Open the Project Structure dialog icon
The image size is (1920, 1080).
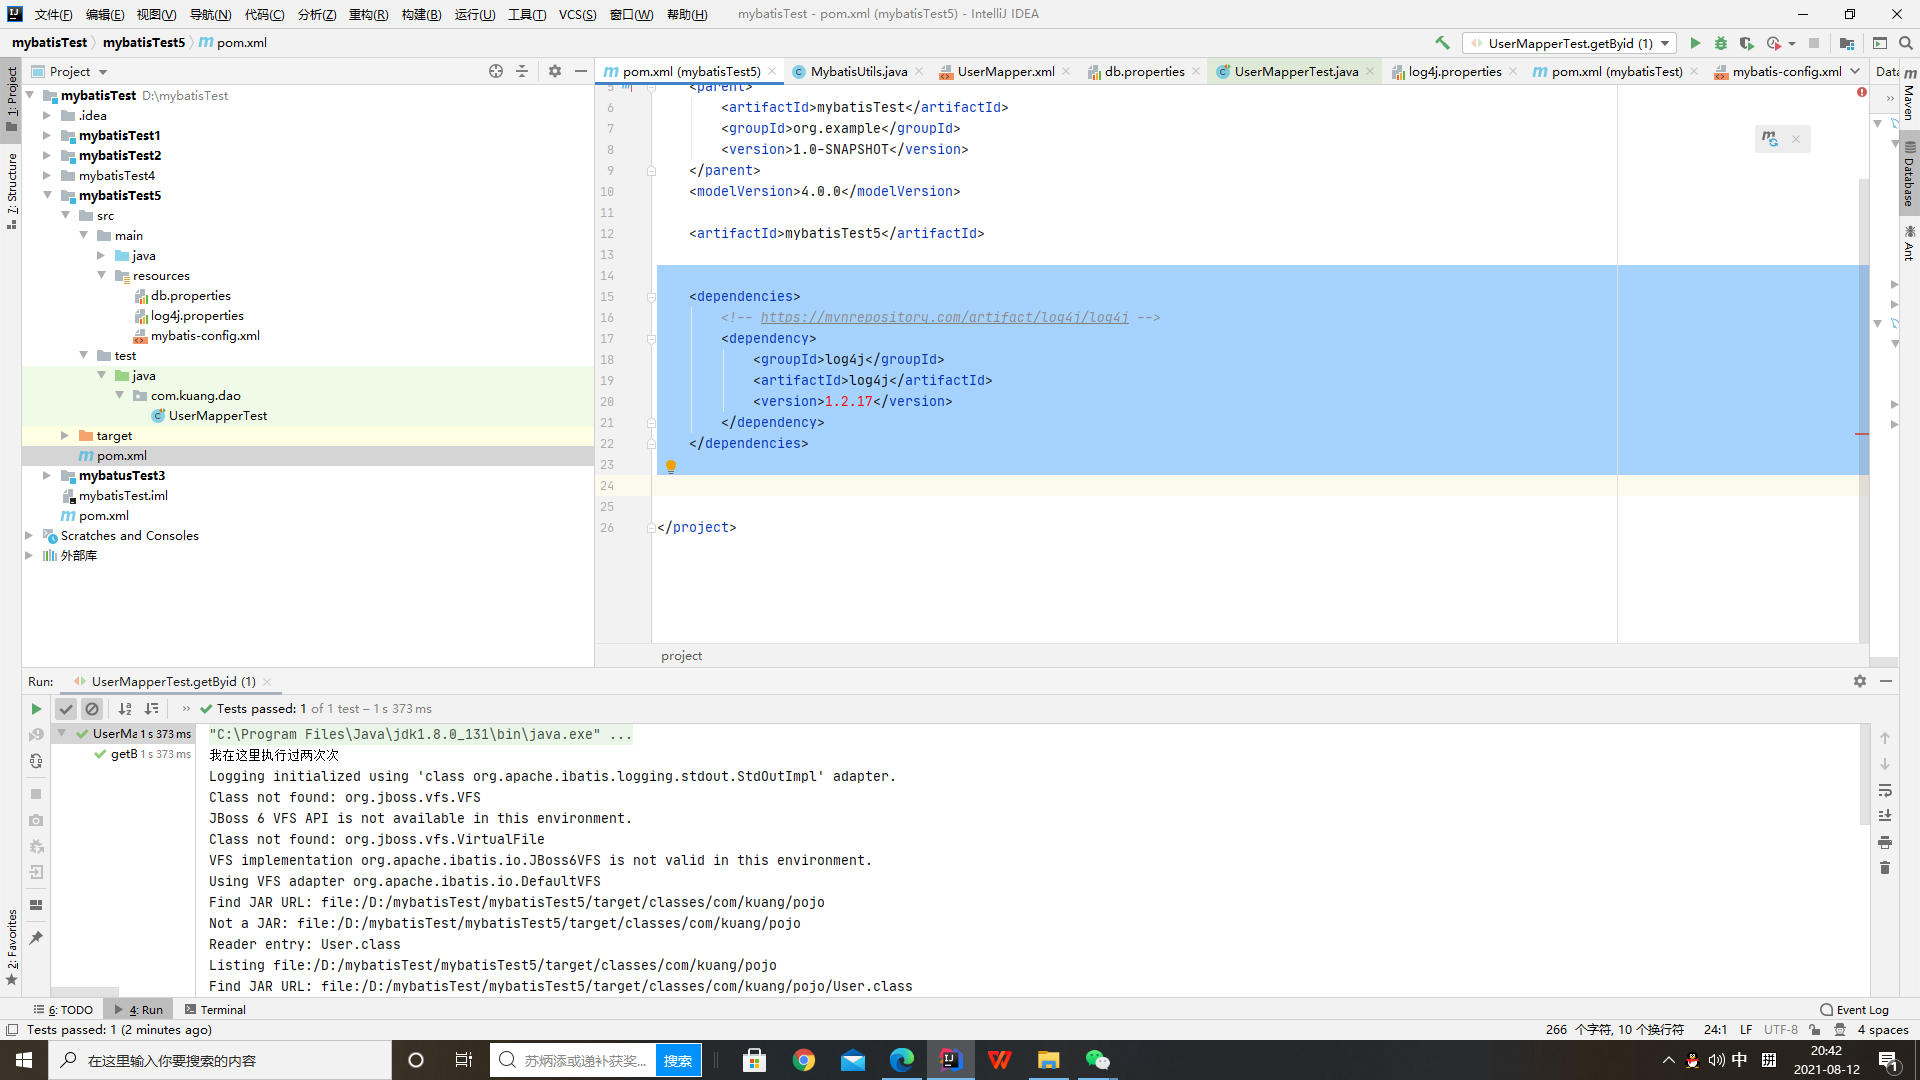click(x=1846, y=43)
